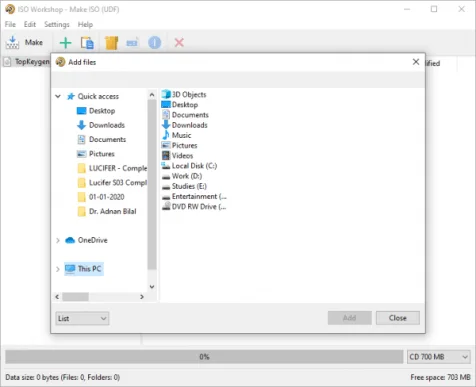Click the blue info properties icon

coord(154,43)
